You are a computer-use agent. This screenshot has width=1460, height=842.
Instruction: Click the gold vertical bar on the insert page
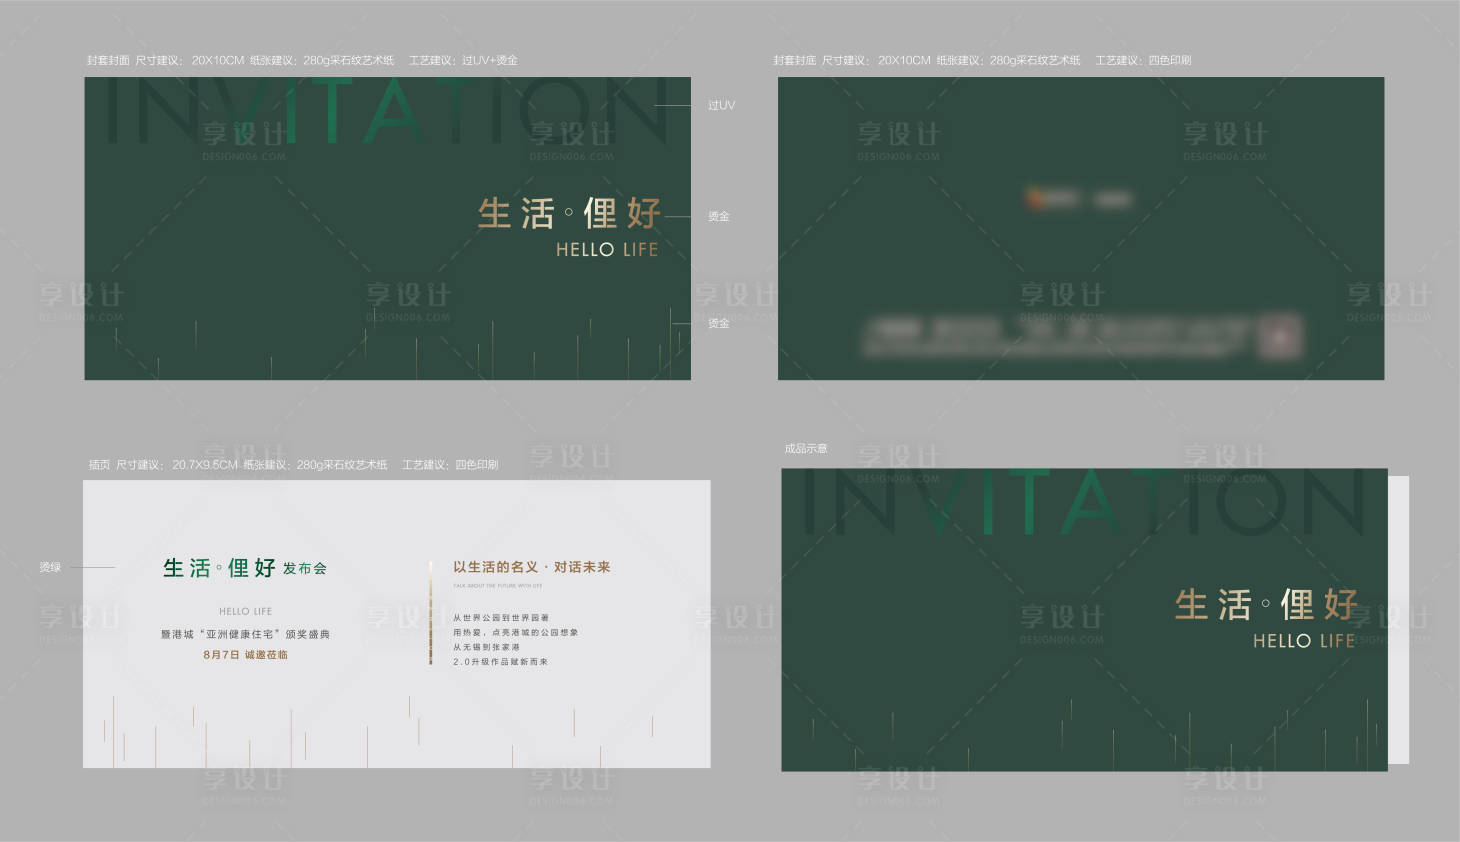pyautogui.click(x=431, y=612)
